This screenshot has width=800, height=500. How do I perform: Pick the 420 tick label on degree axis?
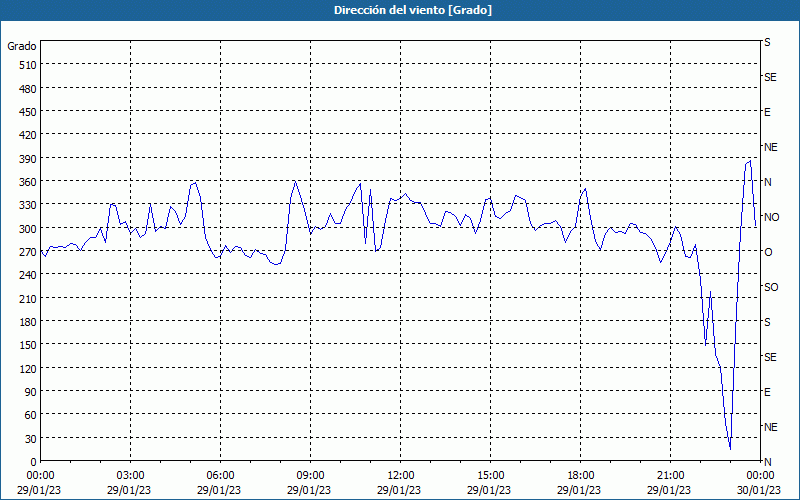point(28,135)
